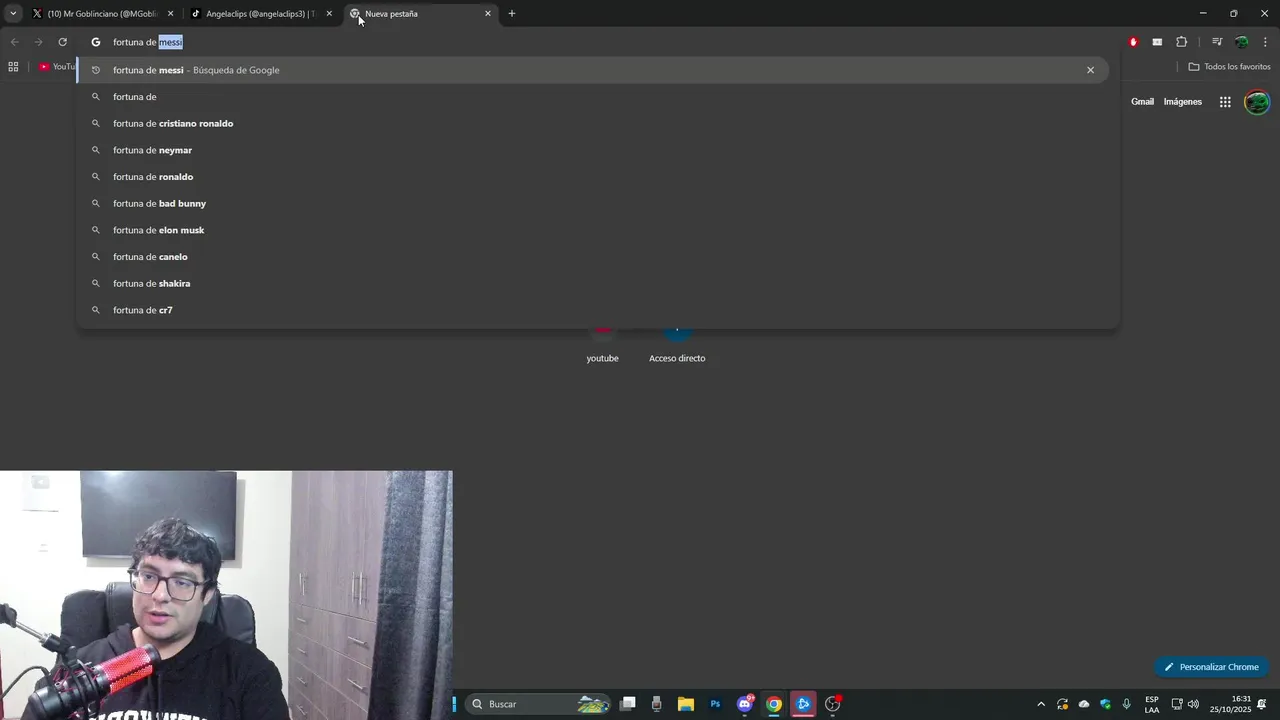
Task: Open Google Chrome taskbar icon
Action: (x=774, y=704)
